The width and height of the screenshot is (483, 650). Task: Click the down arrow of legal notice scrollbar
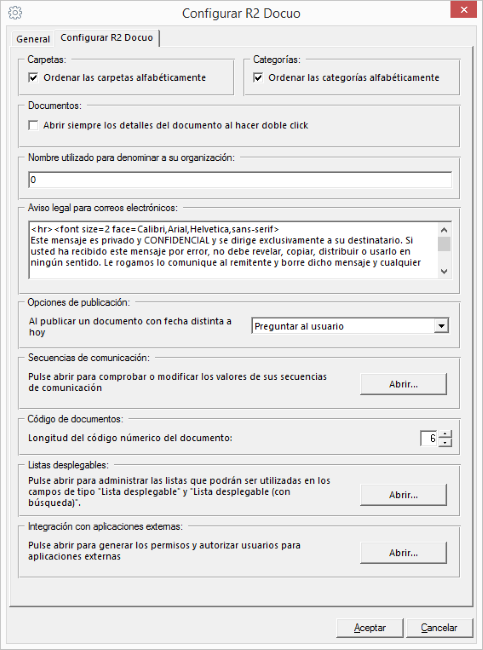(x=444, y=271)
